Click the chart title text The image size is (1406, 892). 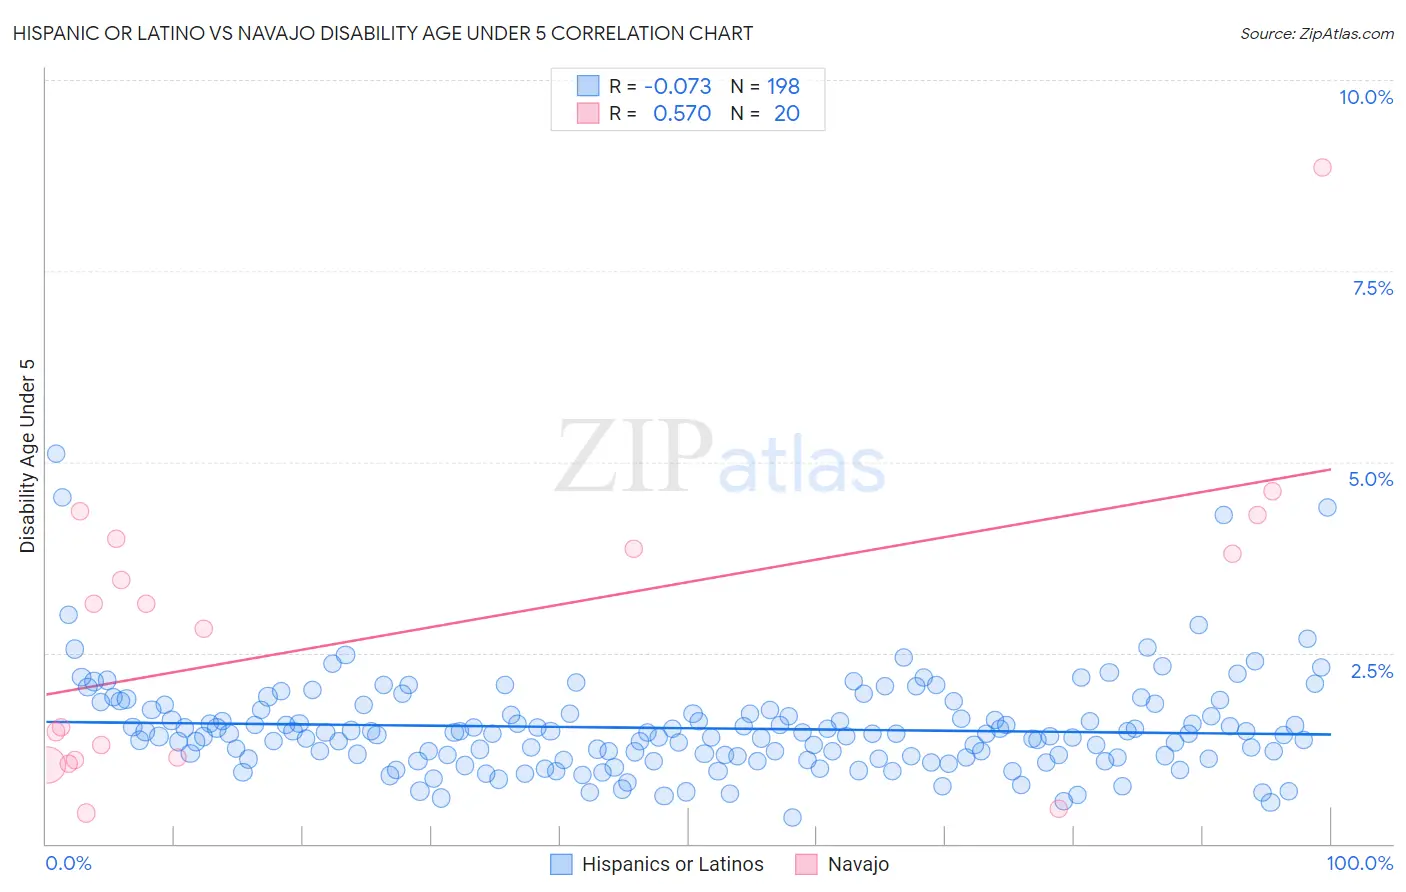click(x=382, y=33)
